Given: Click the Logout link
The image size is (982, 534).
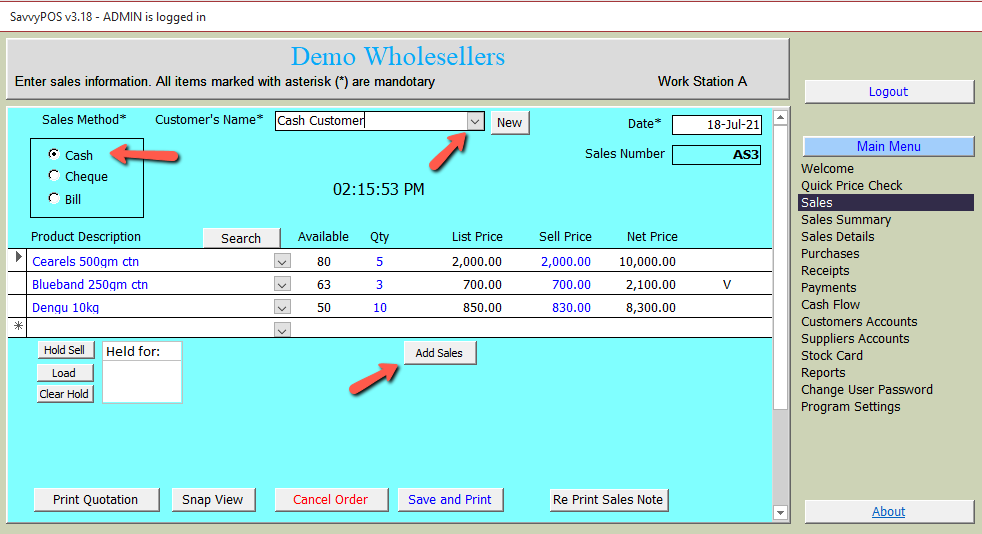Looking at the screenshot, I should [888, 91].
